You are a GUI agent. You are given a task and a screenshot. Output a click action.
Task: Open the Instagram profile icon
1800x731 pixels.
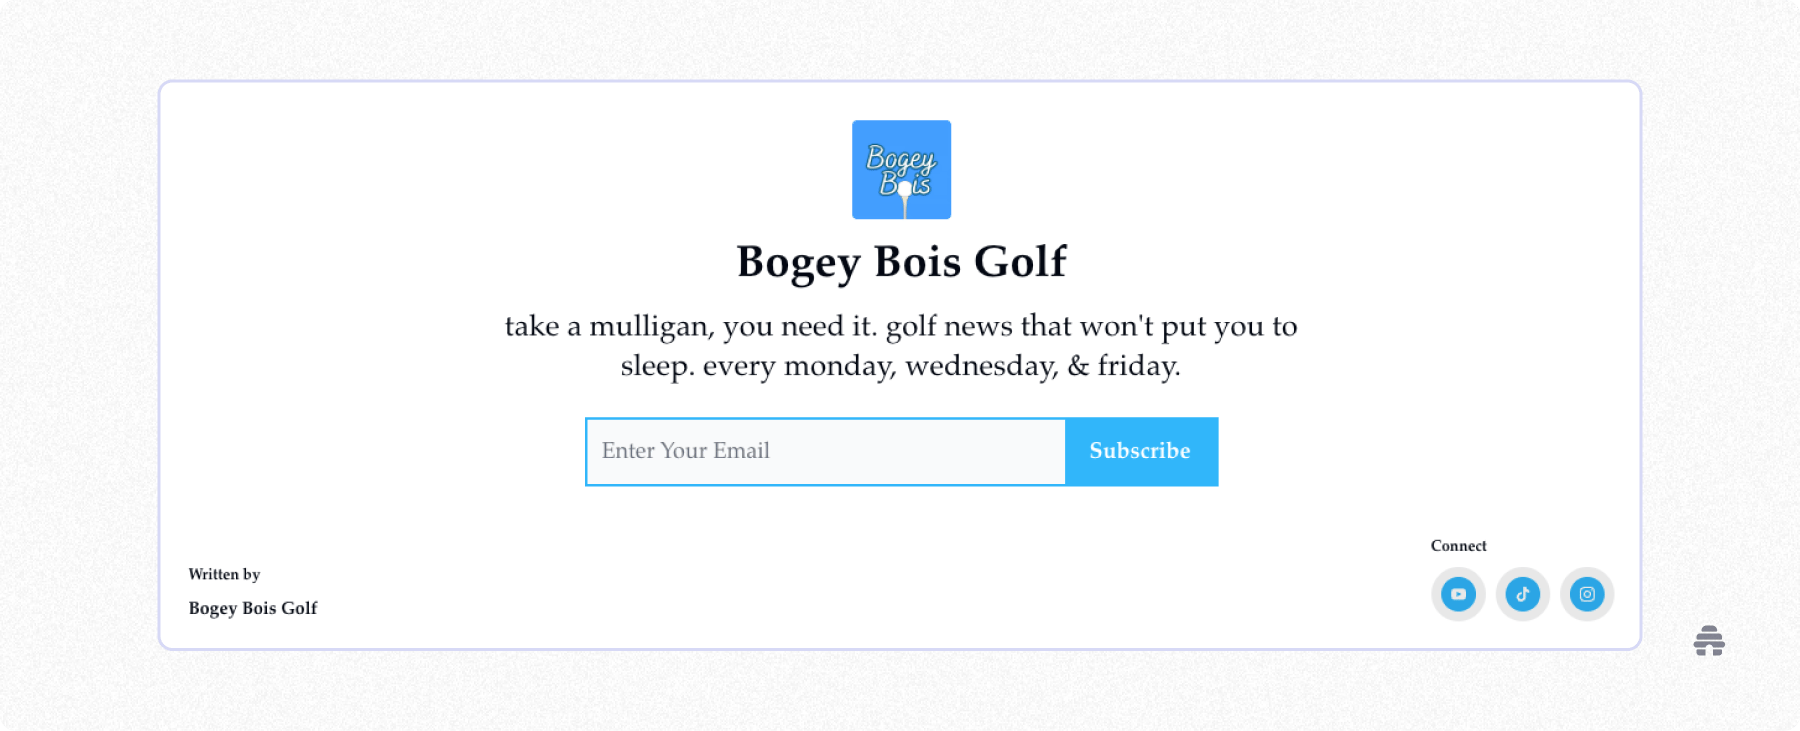pyautogui.click(x=1587, y=594)
